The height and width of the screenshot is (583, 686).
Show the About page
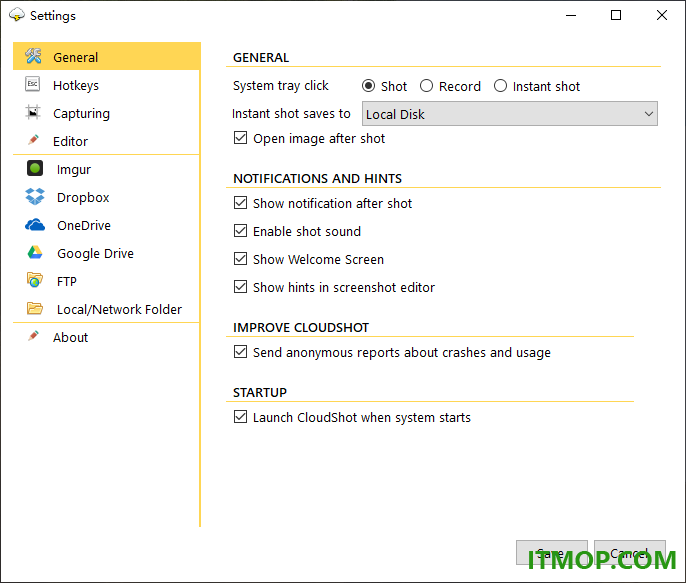tap(107, 337)
